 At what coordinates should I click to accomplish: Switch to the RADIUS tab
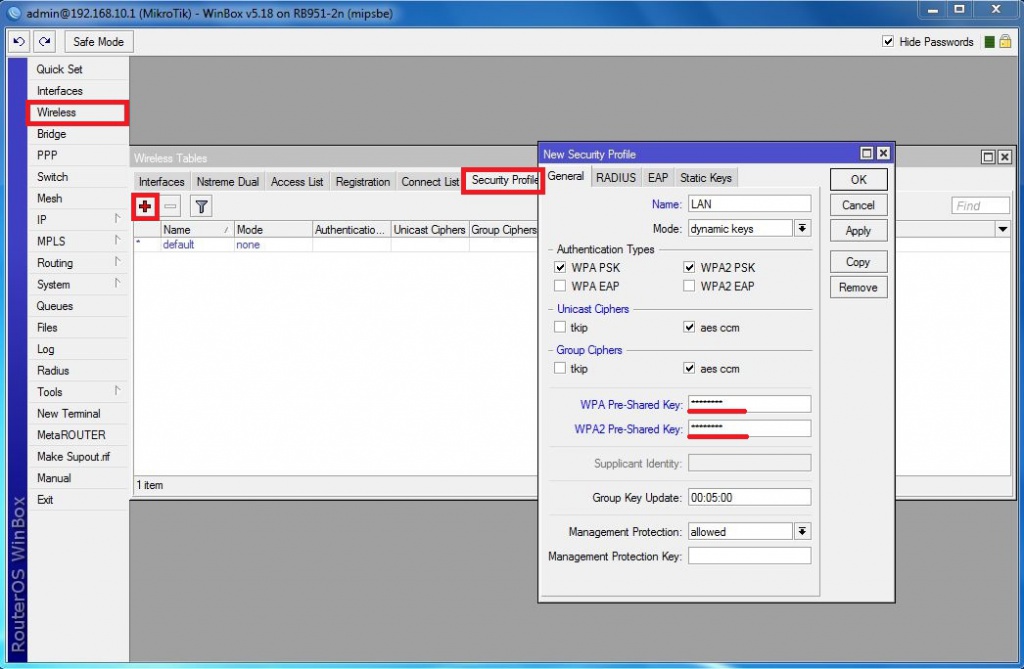[615, 178]
